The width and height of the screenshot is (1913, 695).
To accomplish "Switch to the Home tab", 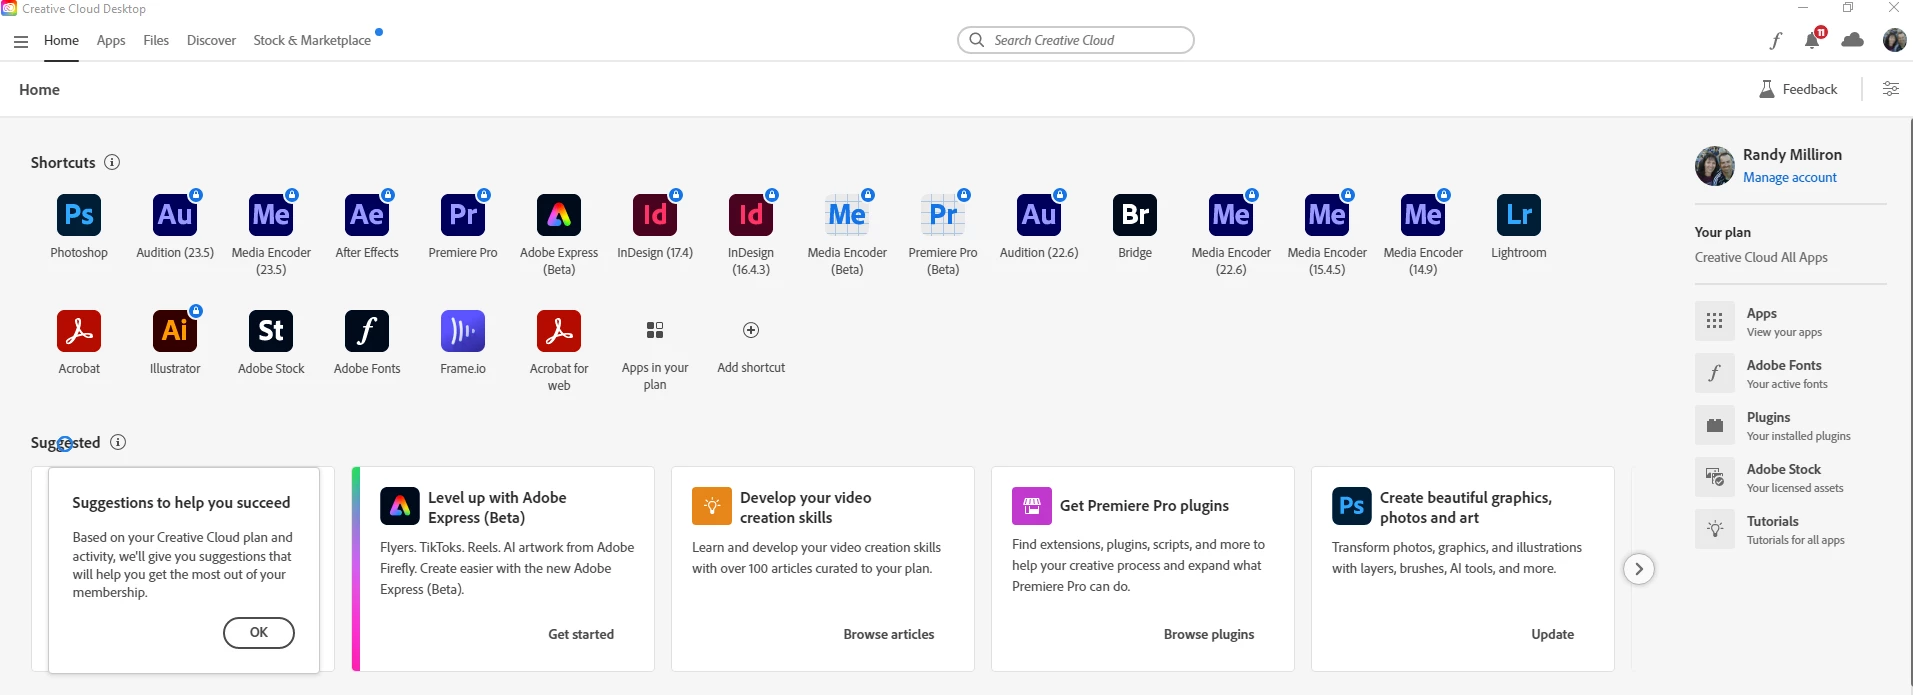I will (x=61, y=40).
